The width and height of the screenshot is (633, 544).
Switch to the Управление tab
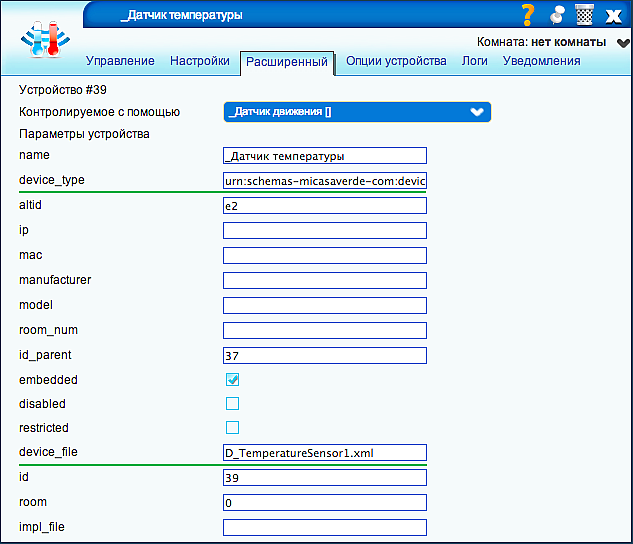[120, 61]
